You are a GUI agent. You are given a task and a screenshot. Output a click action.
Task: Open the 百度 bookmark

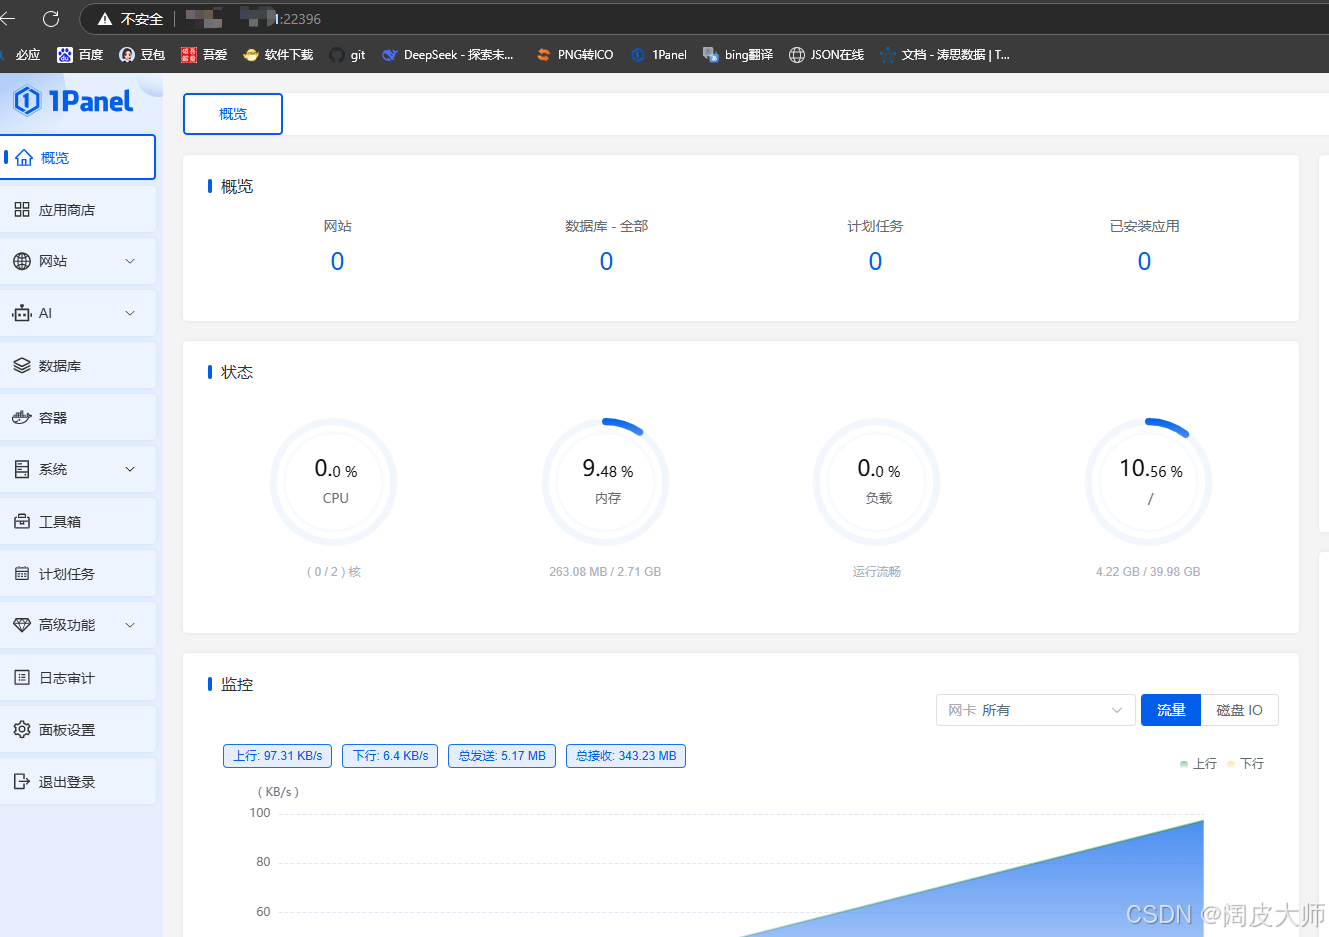pos(80,55)
